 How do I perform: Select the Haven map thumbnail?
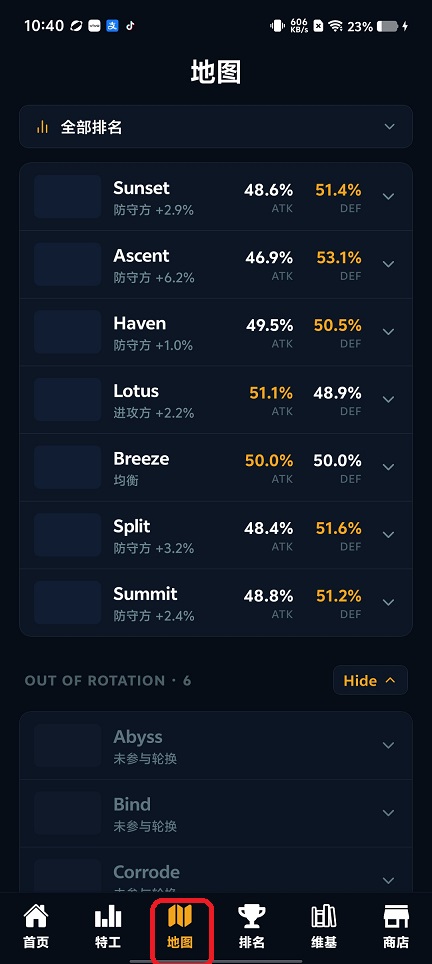click(x=68, y=332)
